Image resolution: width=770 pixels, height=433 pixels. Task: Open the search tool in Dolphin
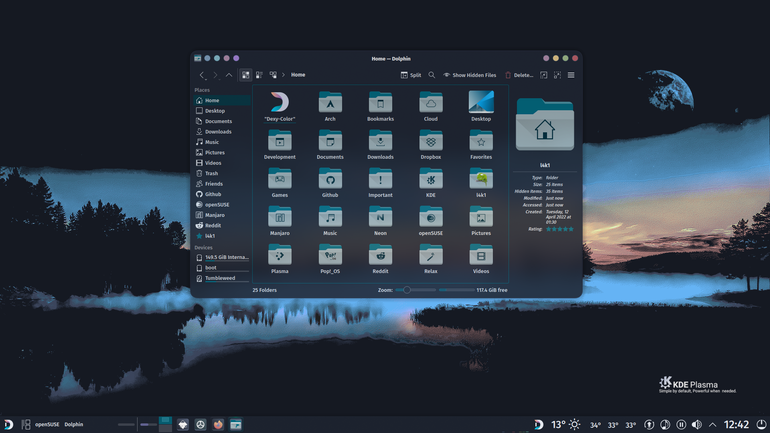tap(432, 75)
